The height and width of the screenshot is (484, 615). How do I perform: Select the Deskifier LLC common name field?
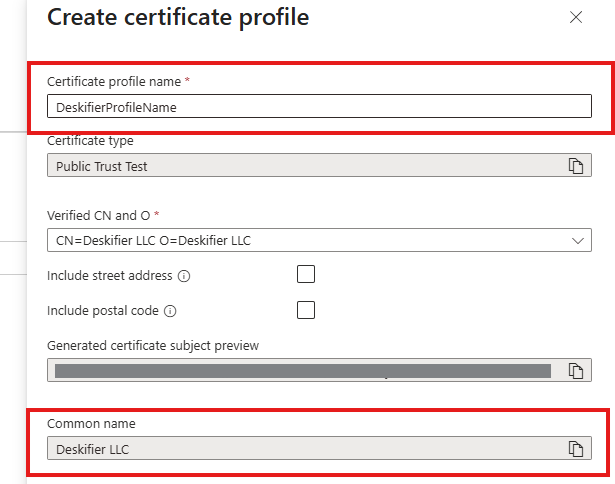click(x=319, y=448)
